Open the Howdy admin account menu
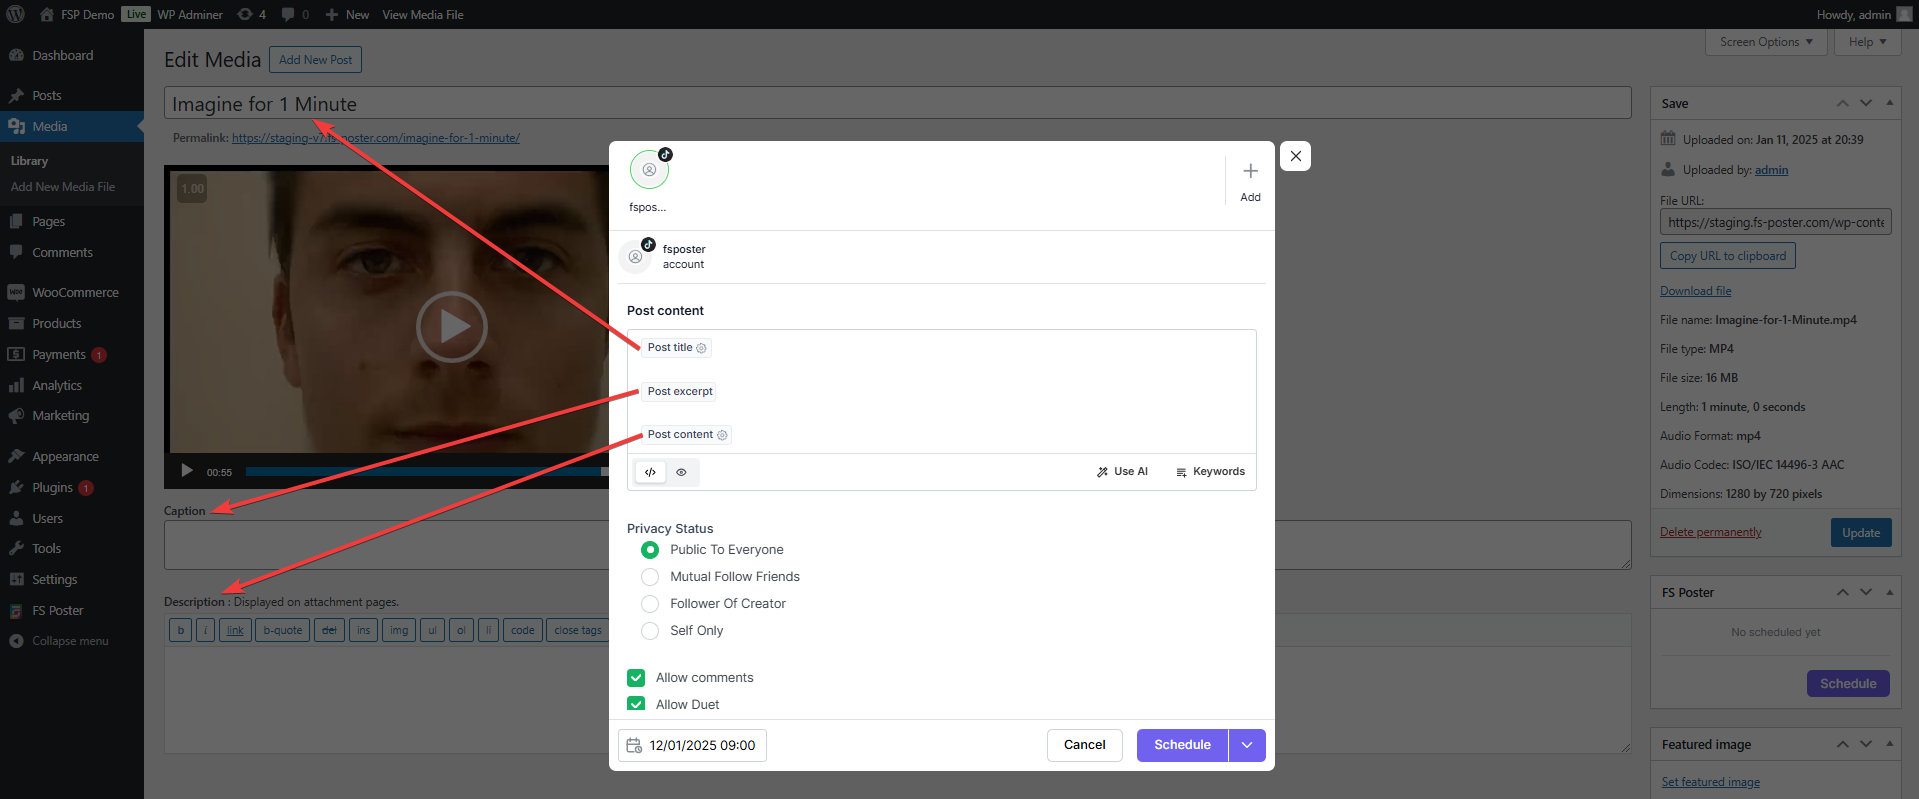This screenshot has height=799, width=1919. [x=1864, y=14]
